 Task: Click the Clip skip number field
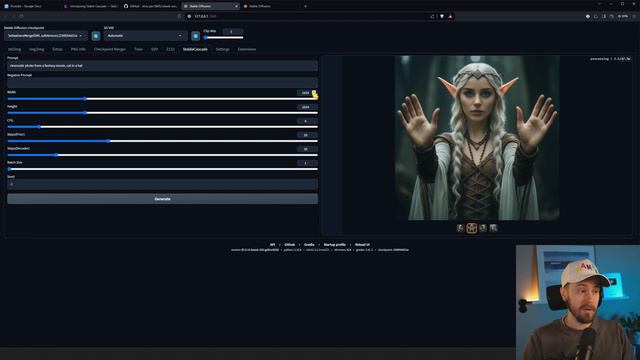233,31
